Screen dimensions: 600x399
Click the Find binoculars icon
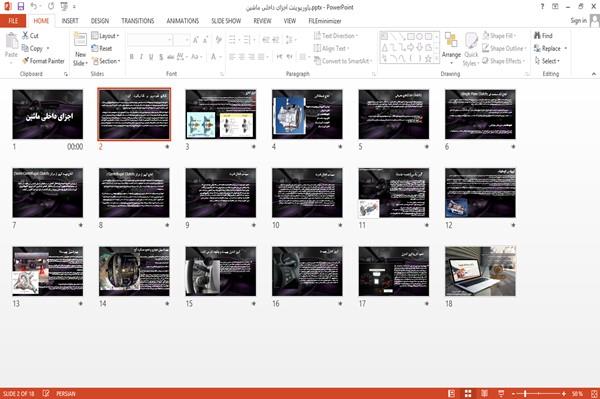click(537, 36)
